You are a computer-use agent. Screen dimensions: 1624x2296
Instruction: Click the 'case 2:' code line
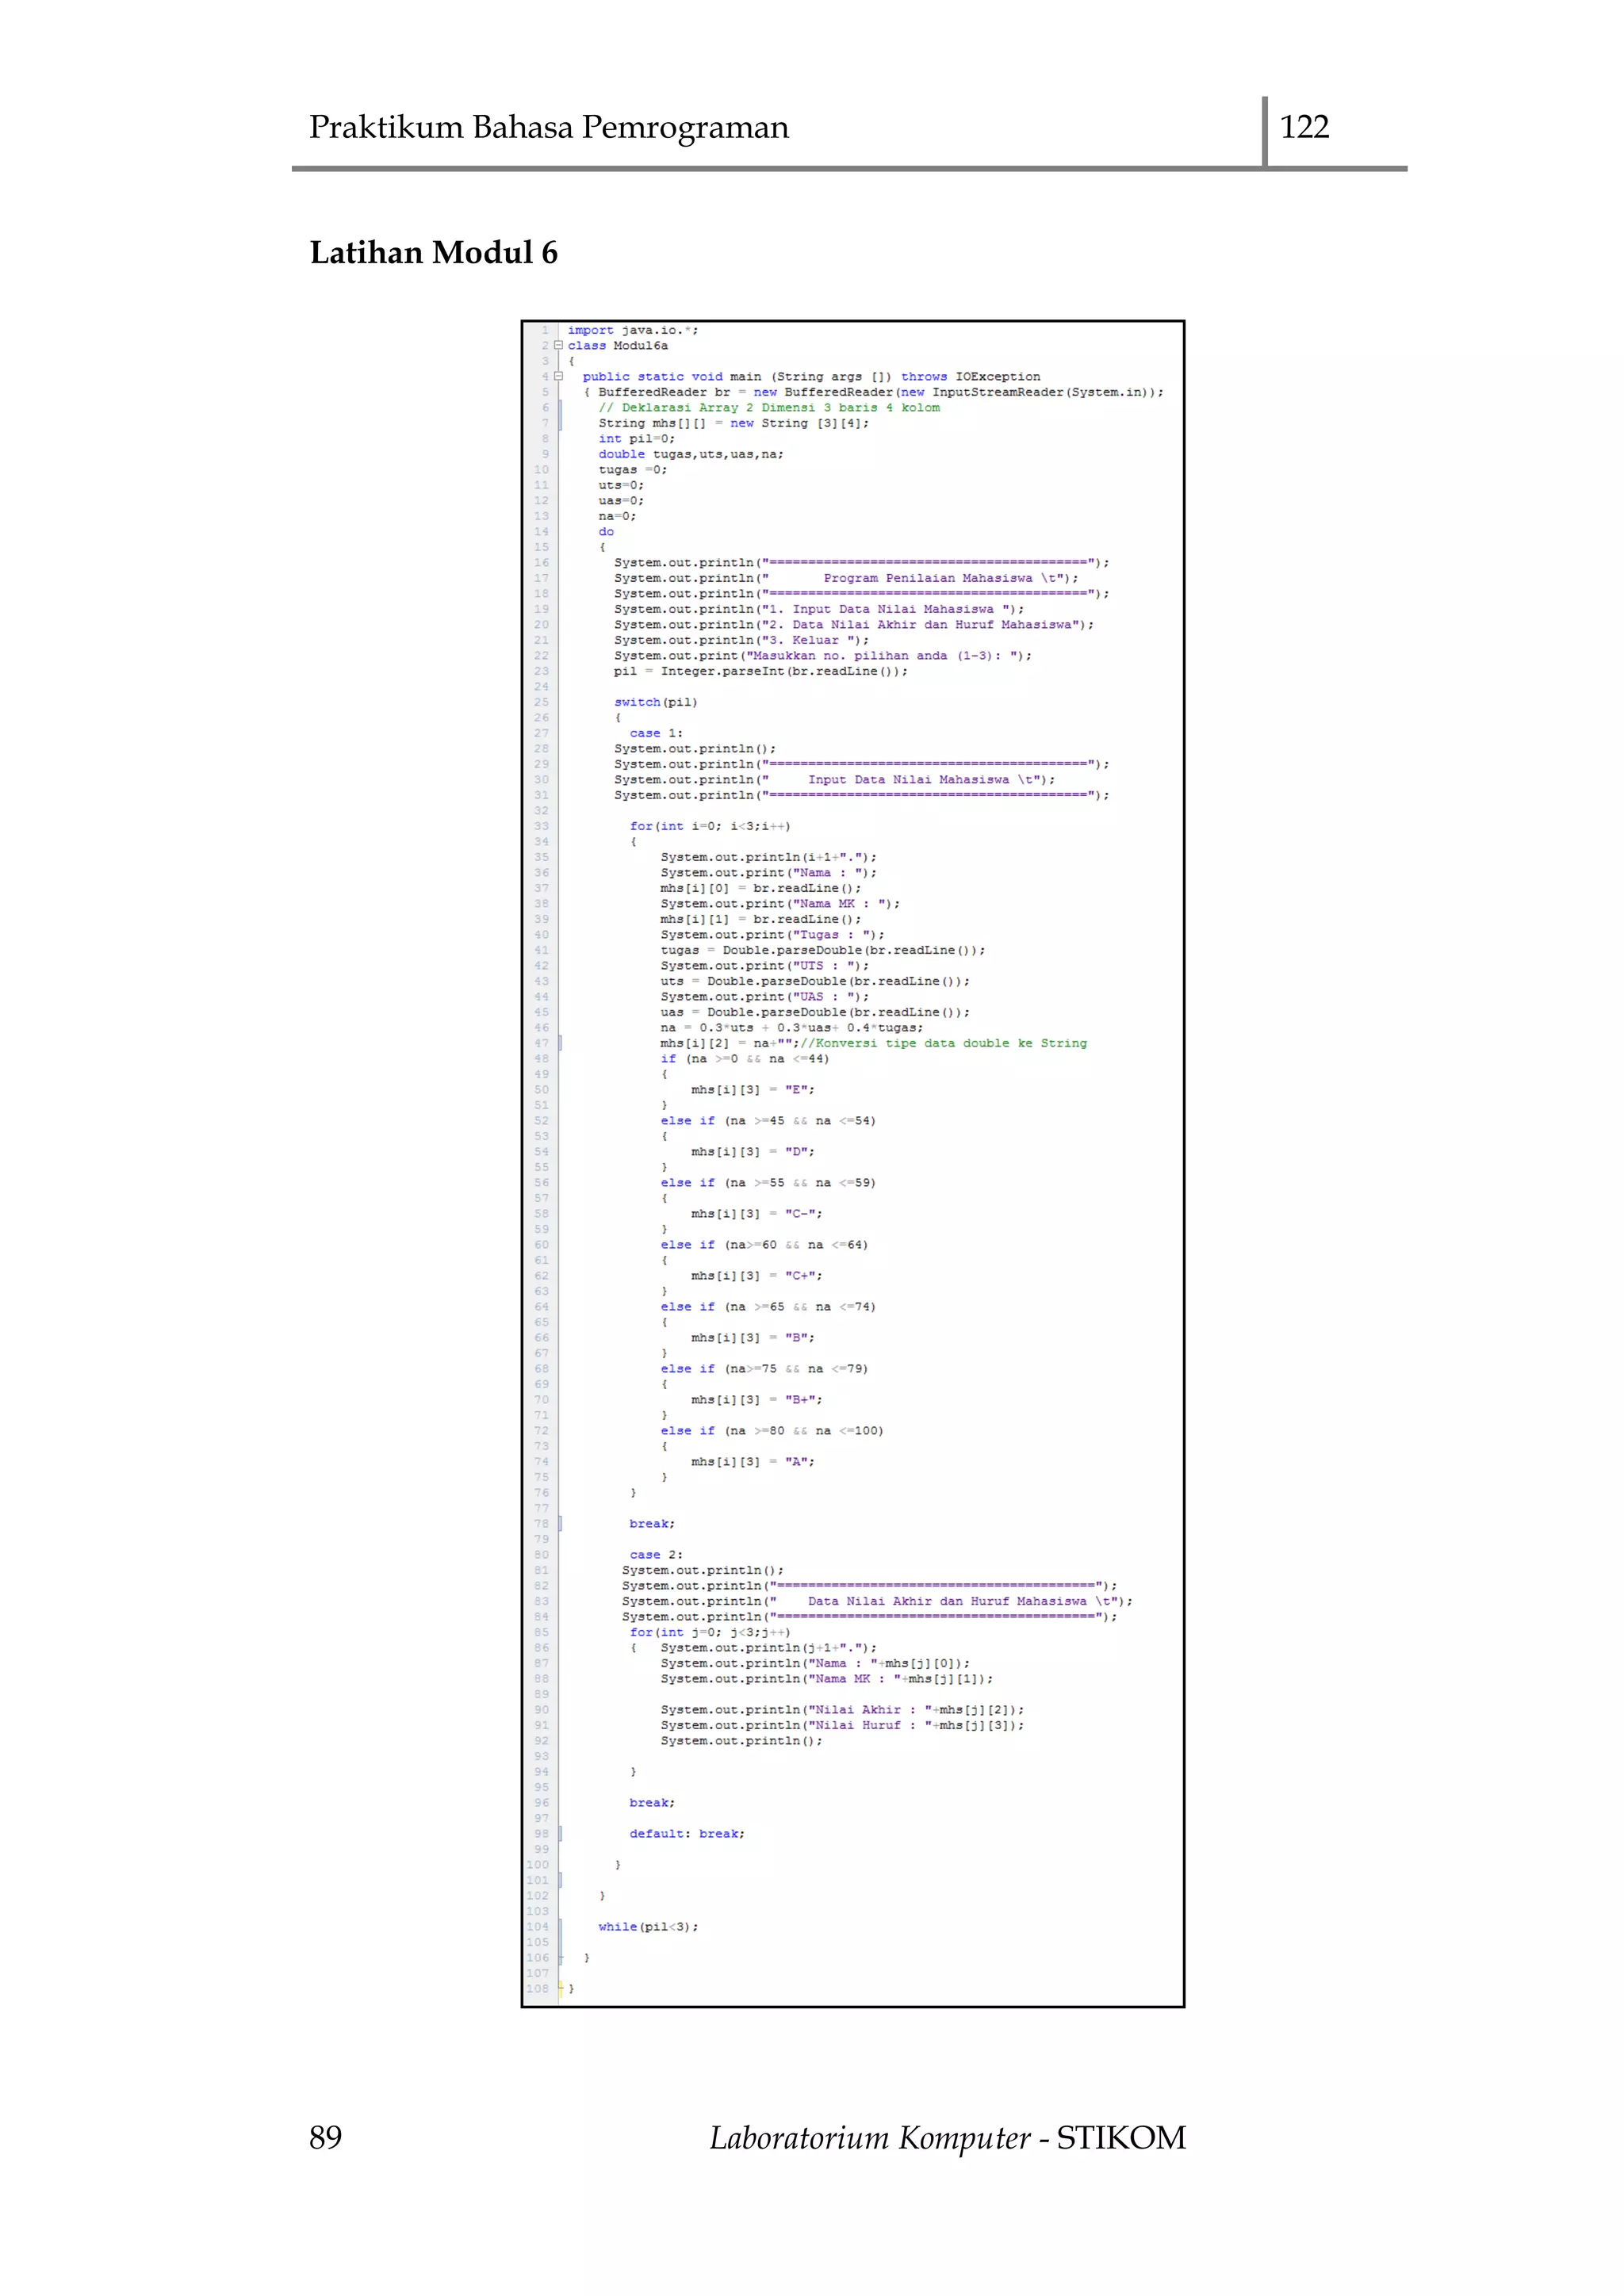656,1555
